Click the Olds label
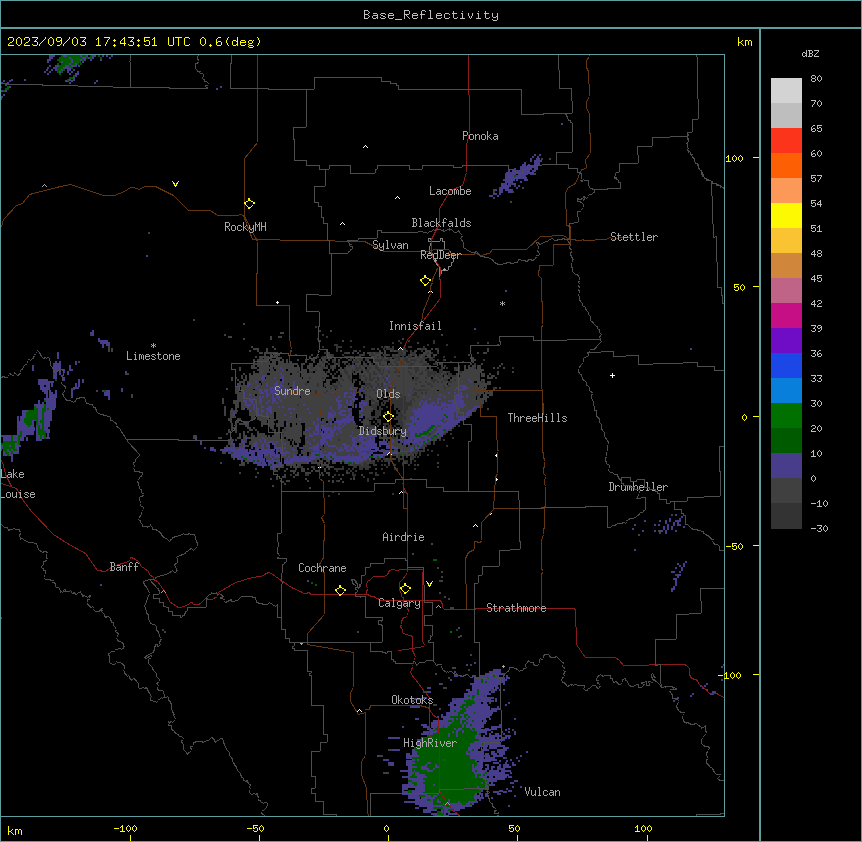 pos(388,394)
